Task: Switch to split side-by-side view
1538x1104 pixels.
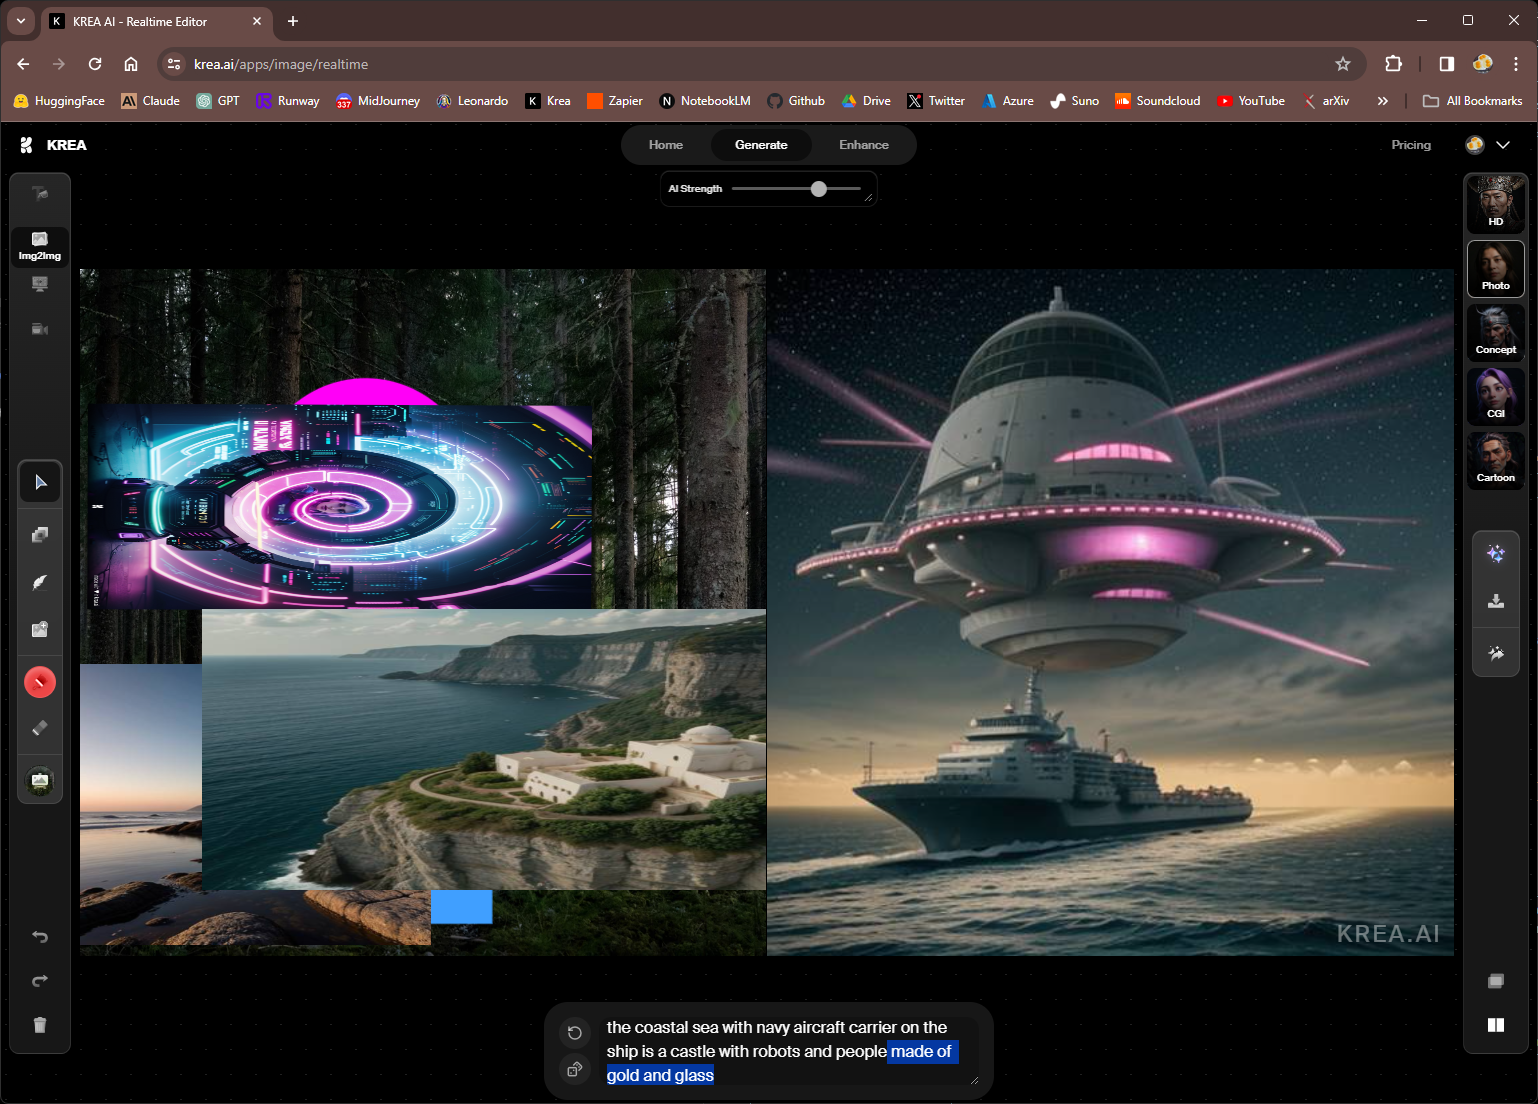Action: [1496, 1025]
